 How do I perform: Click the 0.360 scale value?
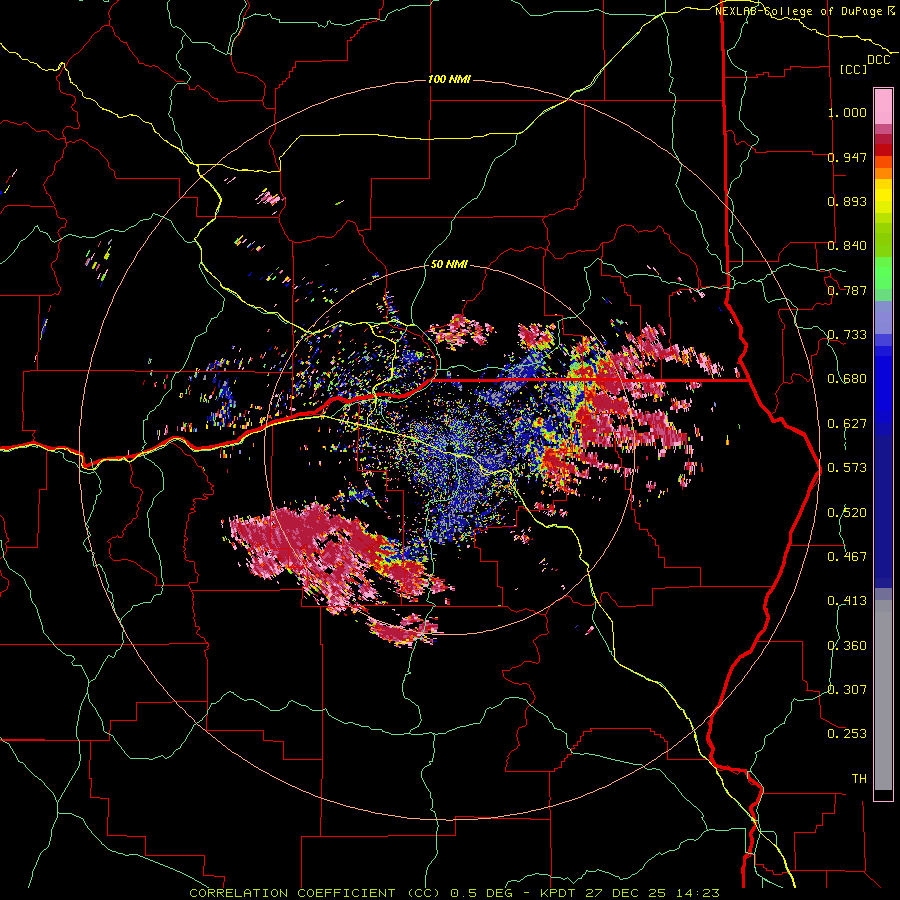(847, 646)
